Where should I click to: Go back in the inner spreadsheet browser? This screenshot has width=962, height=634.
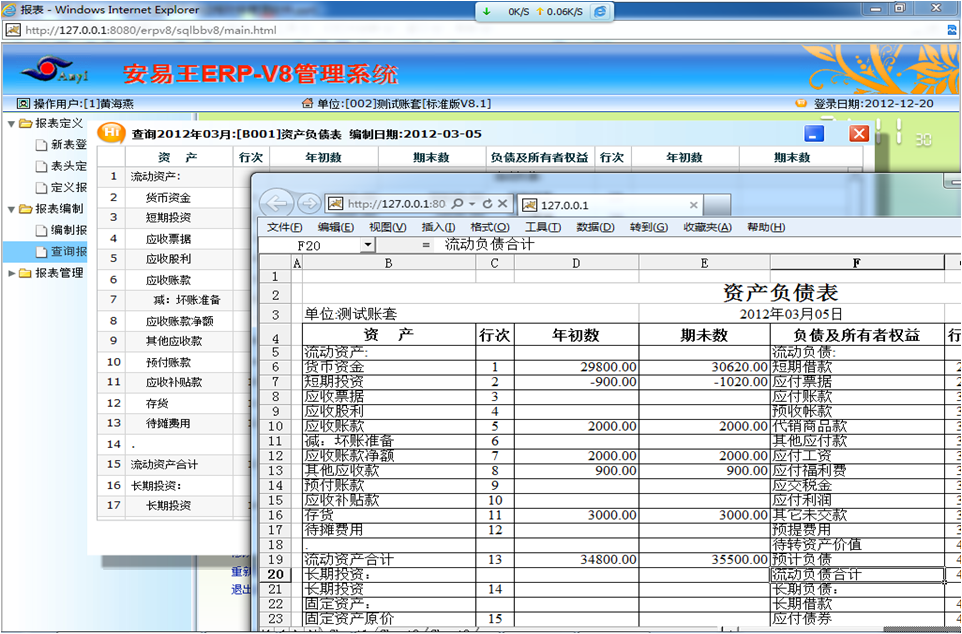click(277, 204)
